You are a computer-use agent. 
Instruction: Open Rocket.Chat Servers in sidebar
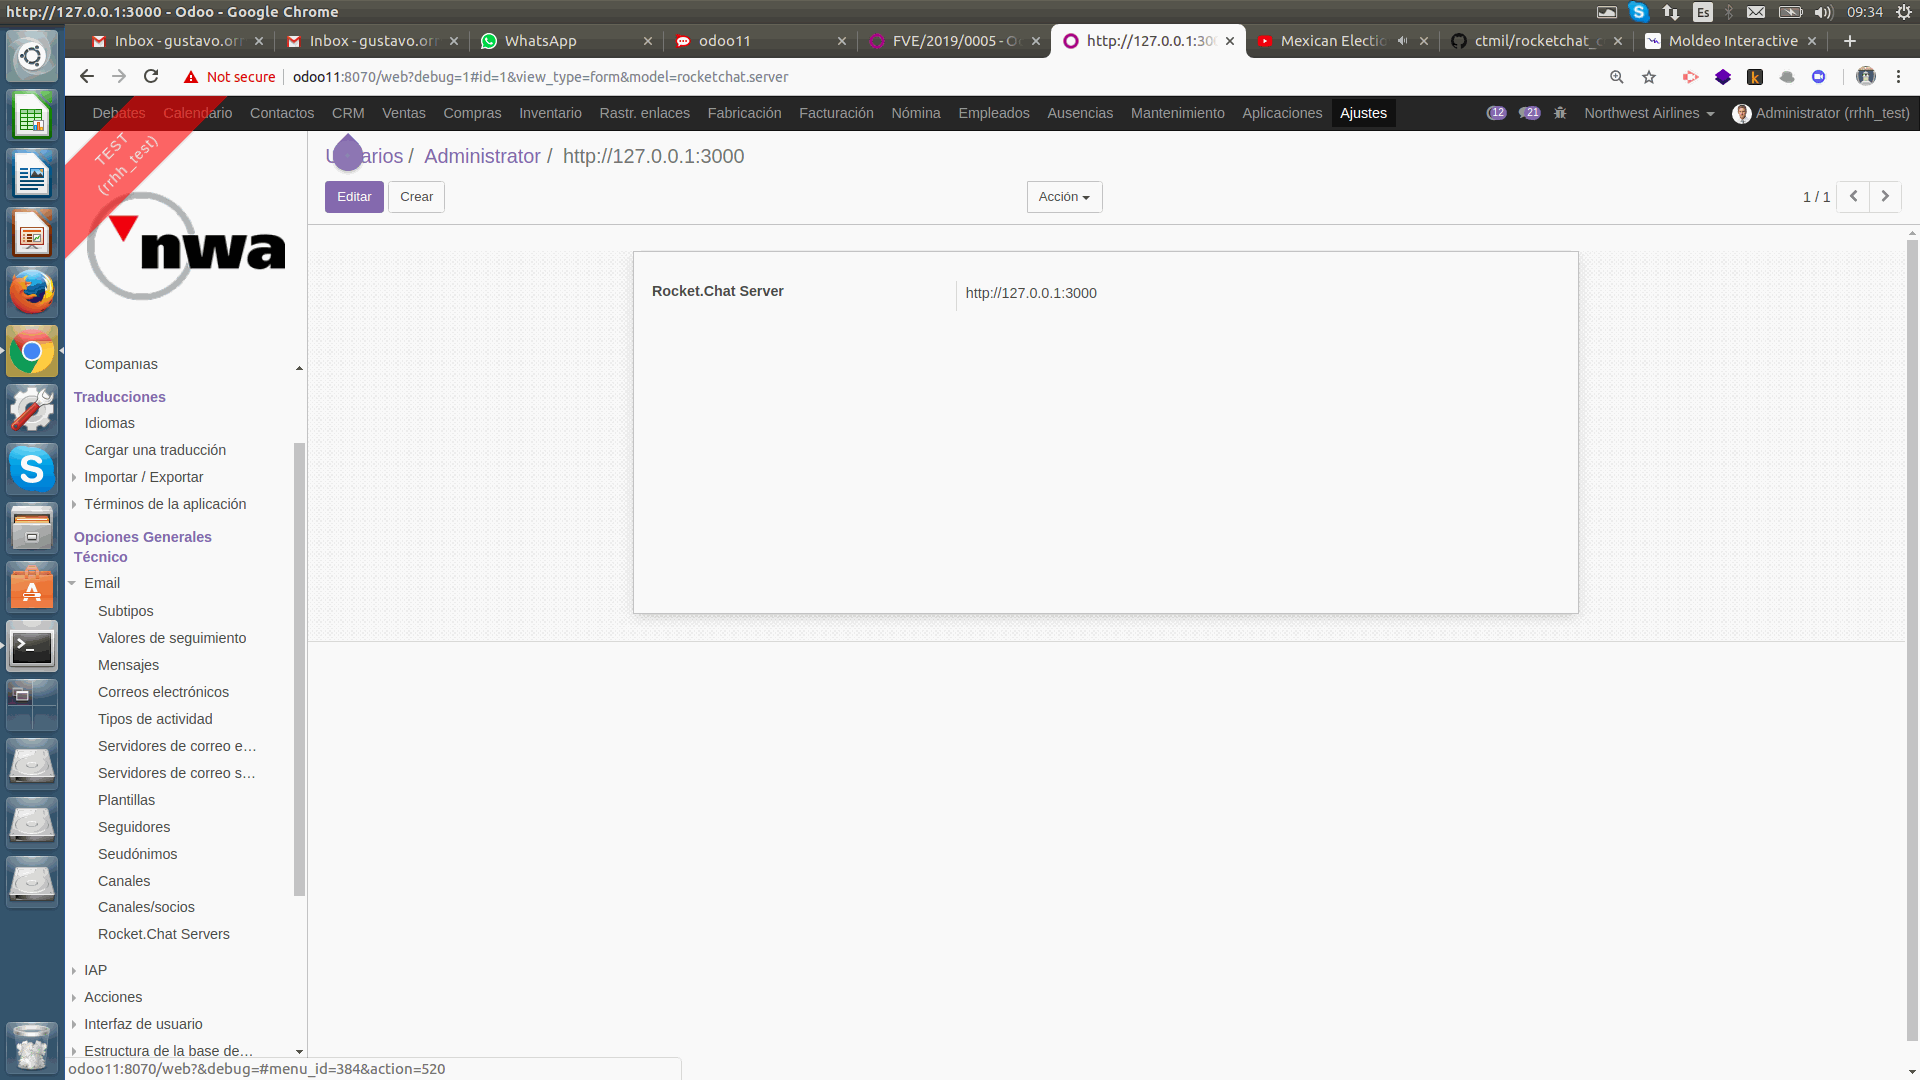pyautogui.click(x=164, y=934)
